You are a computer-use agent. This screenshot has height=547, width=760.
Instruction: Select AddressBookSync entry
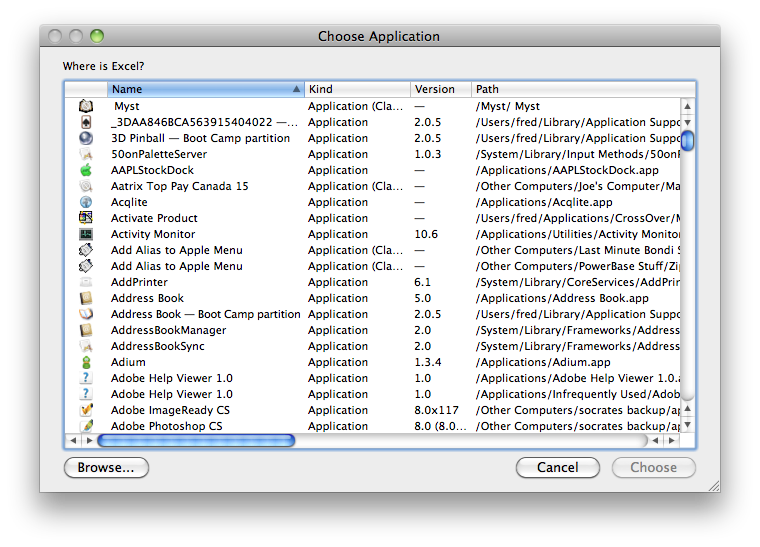tap(158, 346)
